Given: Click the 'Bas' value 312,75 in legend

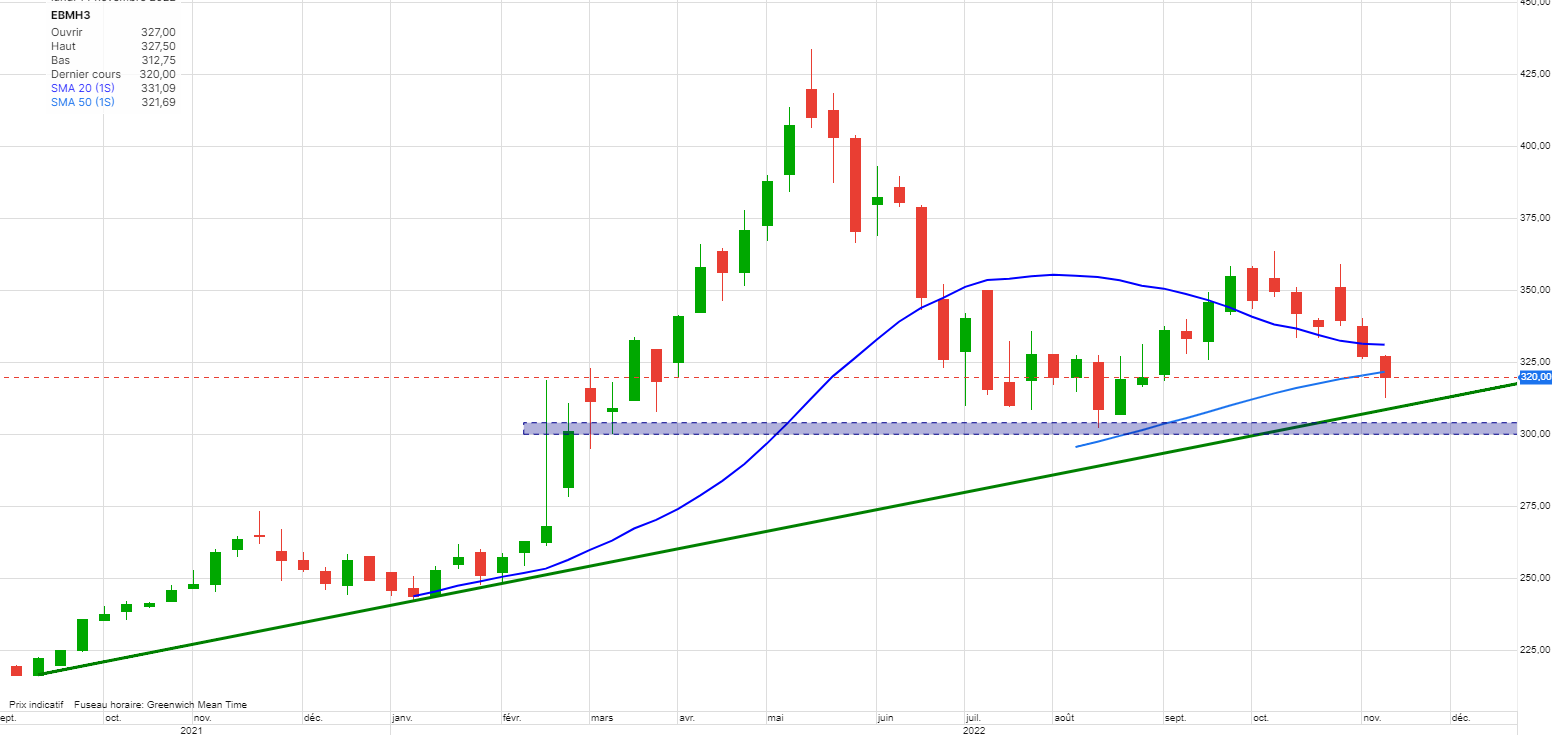Looking at the screenshot, I should (x=158, y=60).
